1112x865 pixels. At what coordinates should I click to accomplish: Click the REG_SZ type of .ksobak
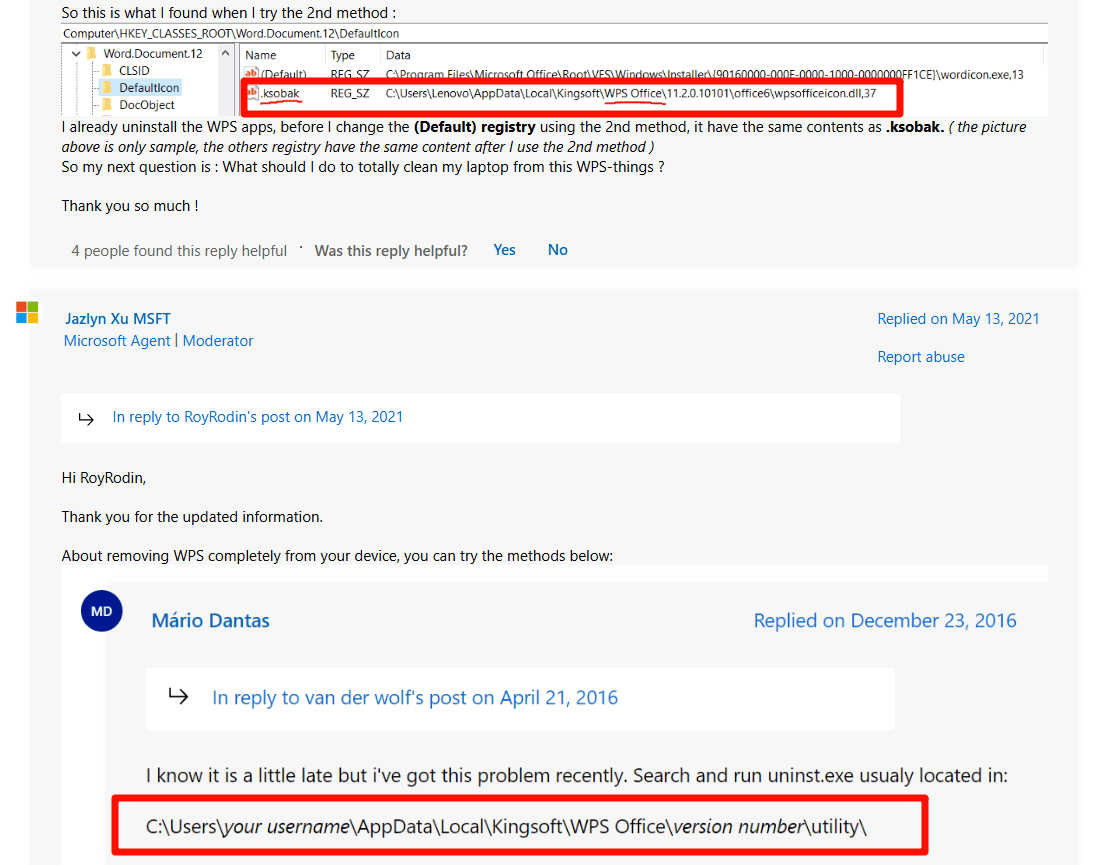[x=350, y=94]
